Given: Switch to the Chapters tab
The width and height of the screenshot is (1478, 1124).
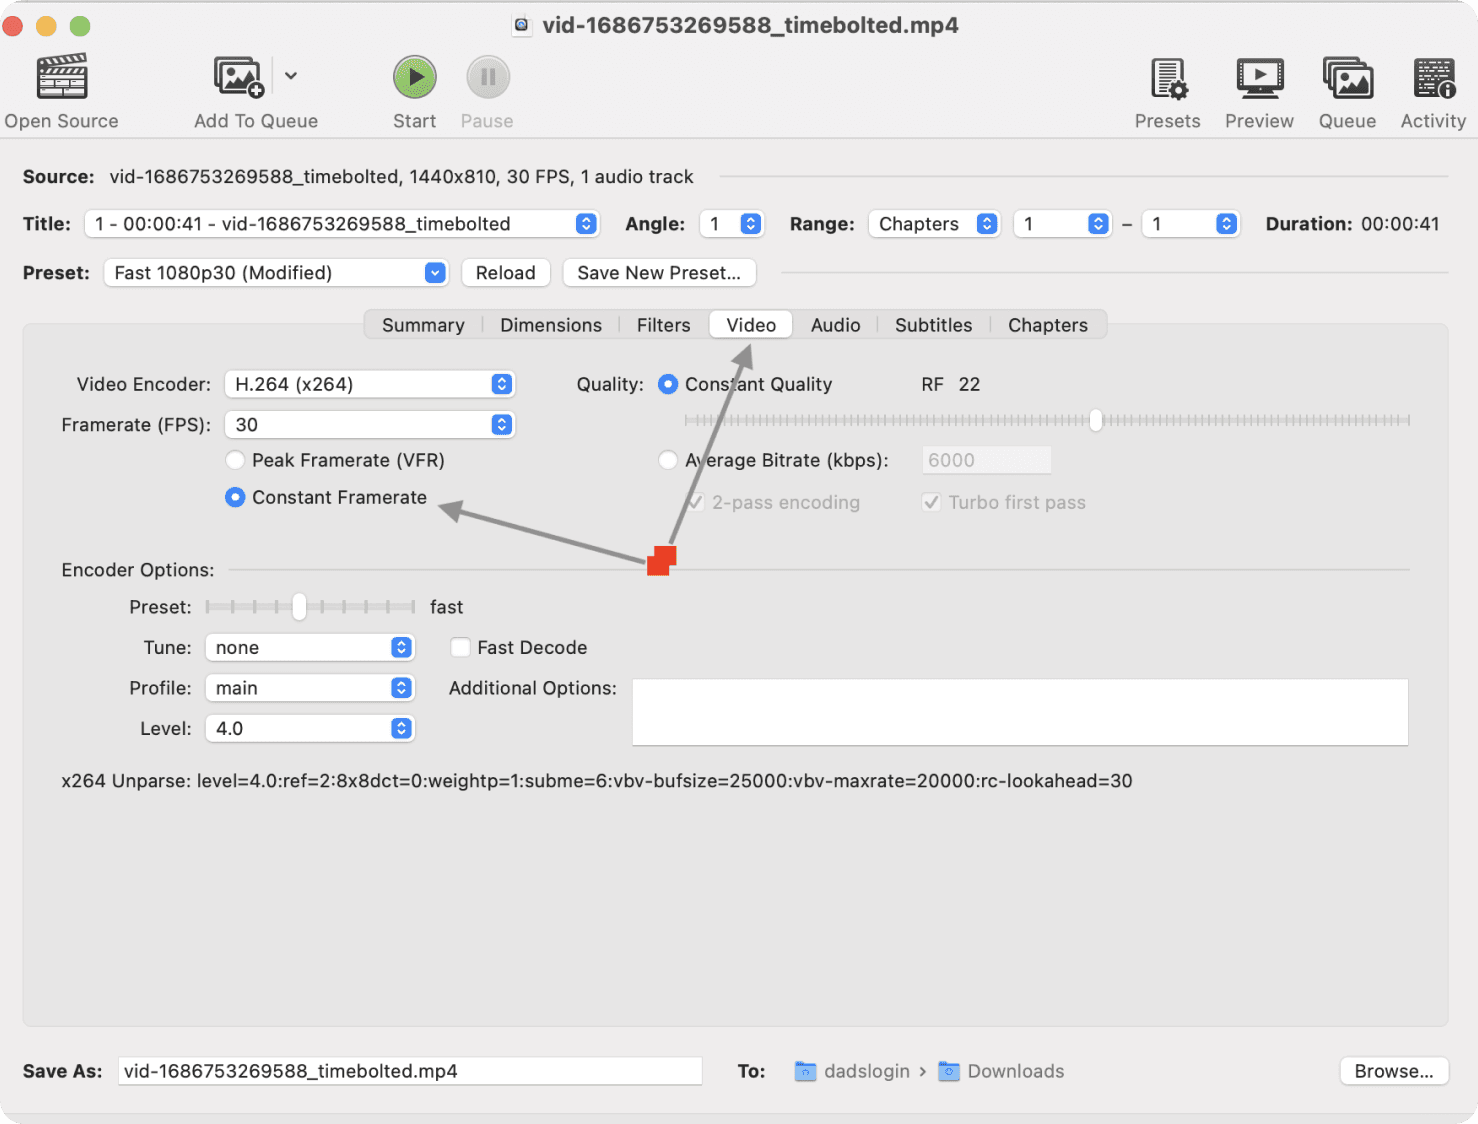Looking at the screenshot, I should point(1048,325).
